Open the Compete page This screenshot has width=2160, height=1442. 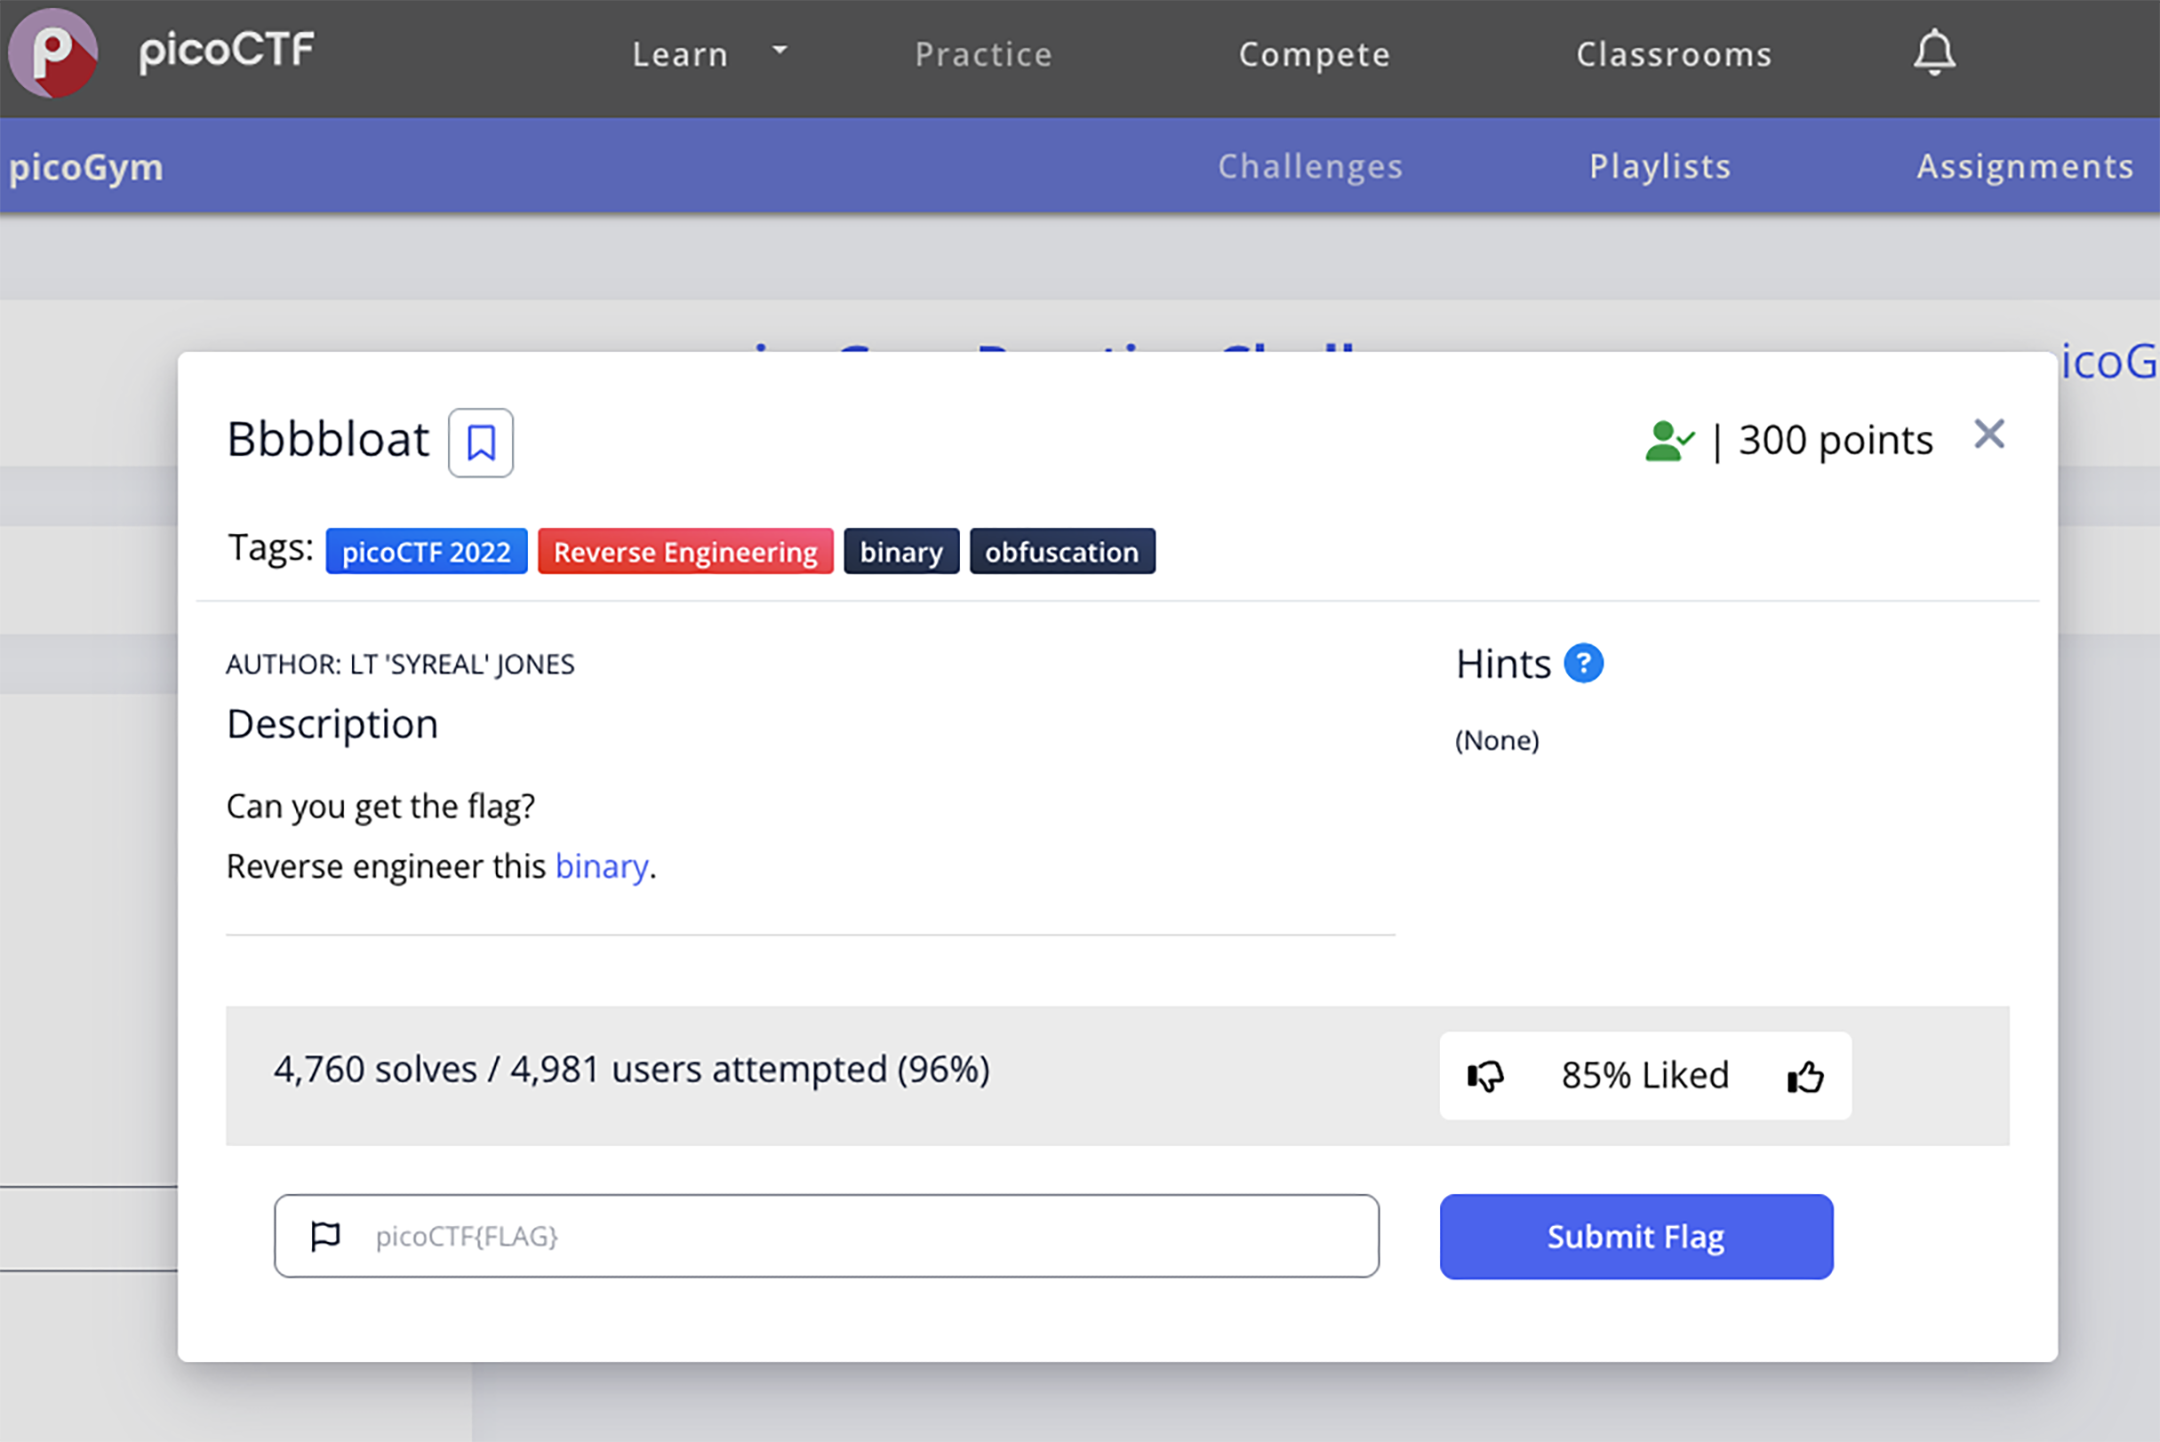1314,54
